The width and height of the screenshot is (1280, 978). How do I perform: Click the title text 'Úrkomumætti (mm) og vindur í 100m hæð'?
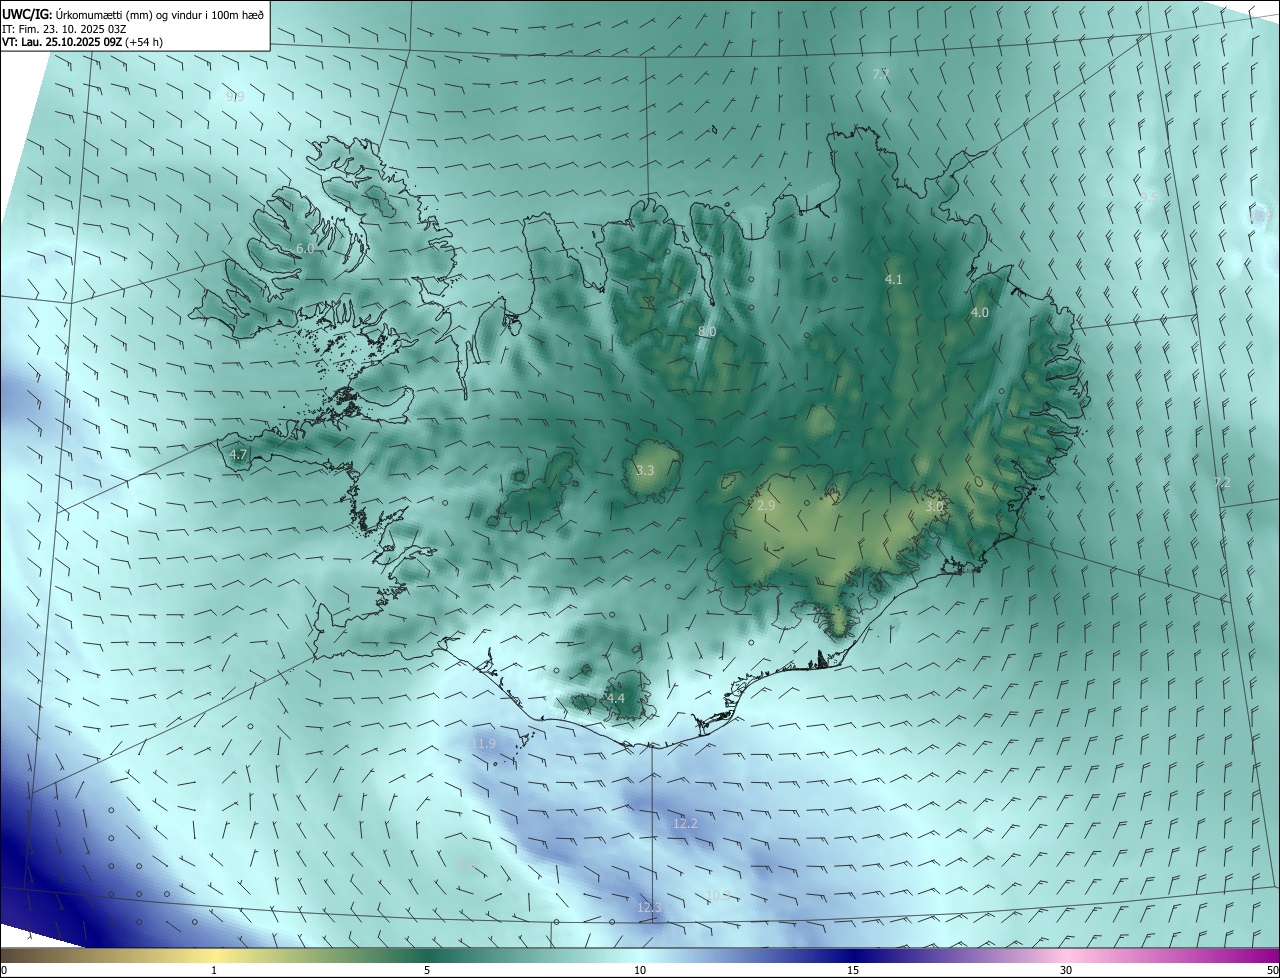(x=159, y=14)
